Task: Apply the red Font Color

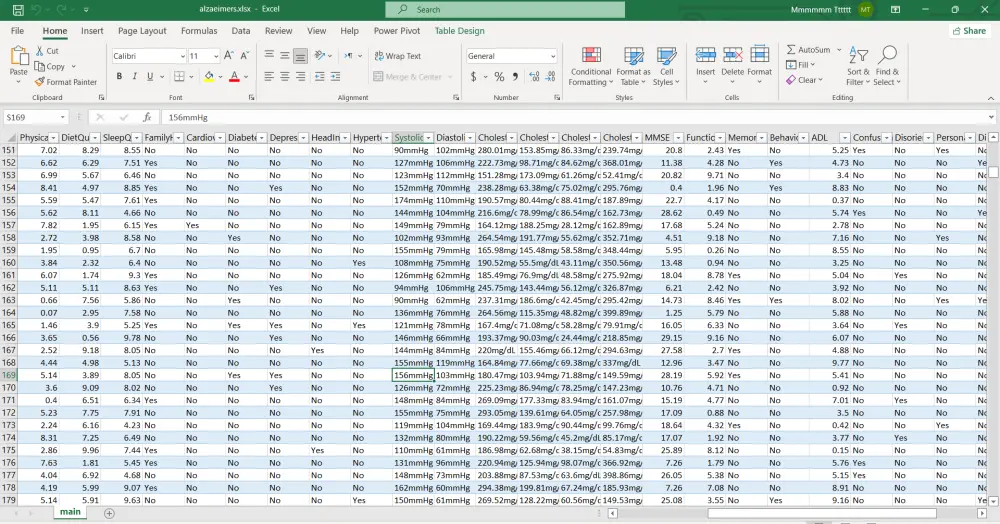Action: [234, 76]
